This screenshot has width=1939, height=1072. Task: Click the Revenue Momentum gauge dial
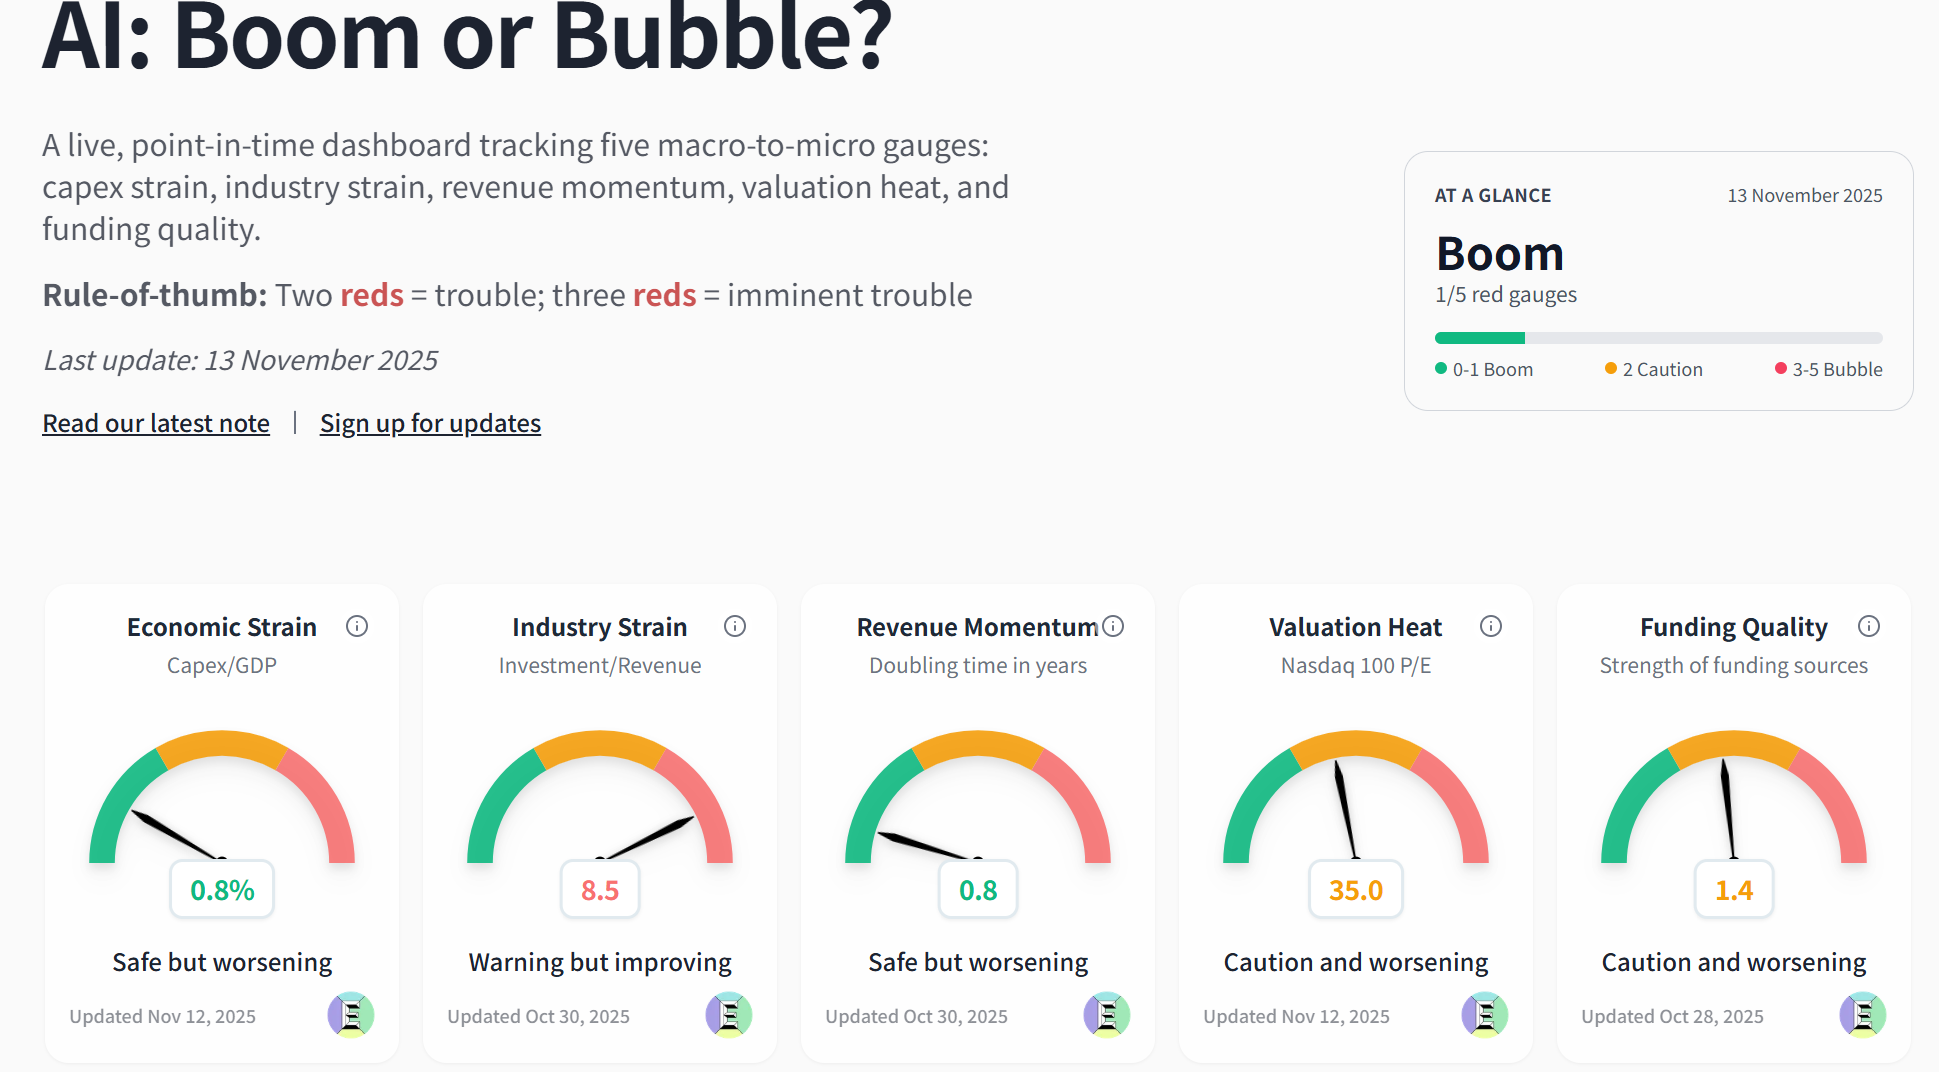[x=978, y=800]
